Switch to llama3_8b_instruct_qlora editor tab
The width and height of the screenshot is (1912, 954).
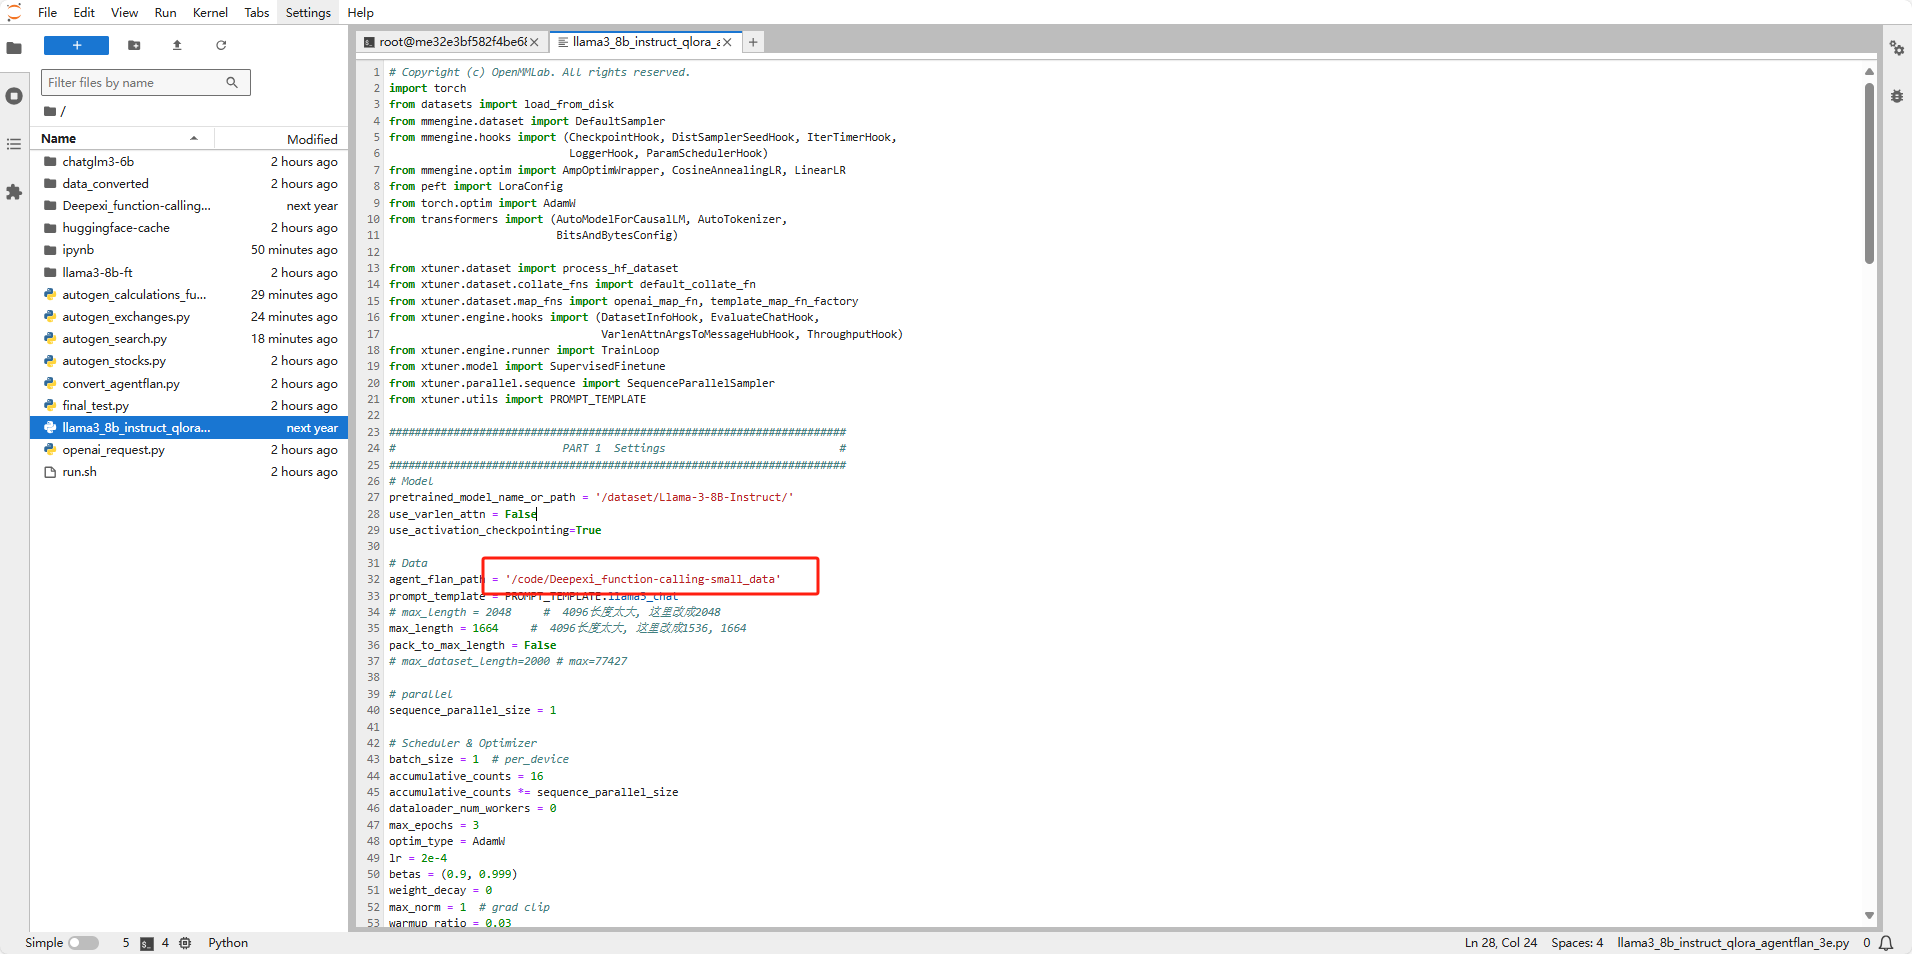[x=645, y=42]
